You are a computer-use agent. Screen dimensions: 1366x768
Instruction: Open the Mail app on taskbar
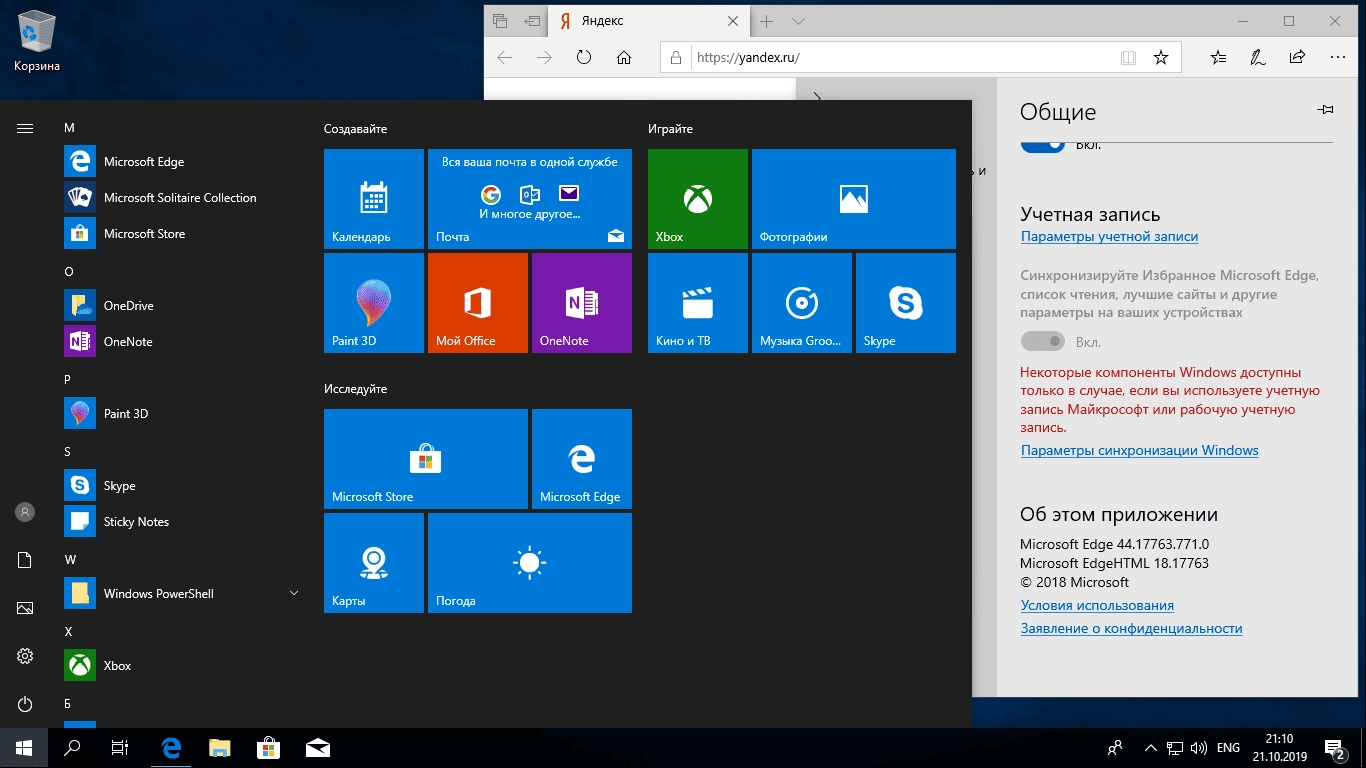pos(318,748)
